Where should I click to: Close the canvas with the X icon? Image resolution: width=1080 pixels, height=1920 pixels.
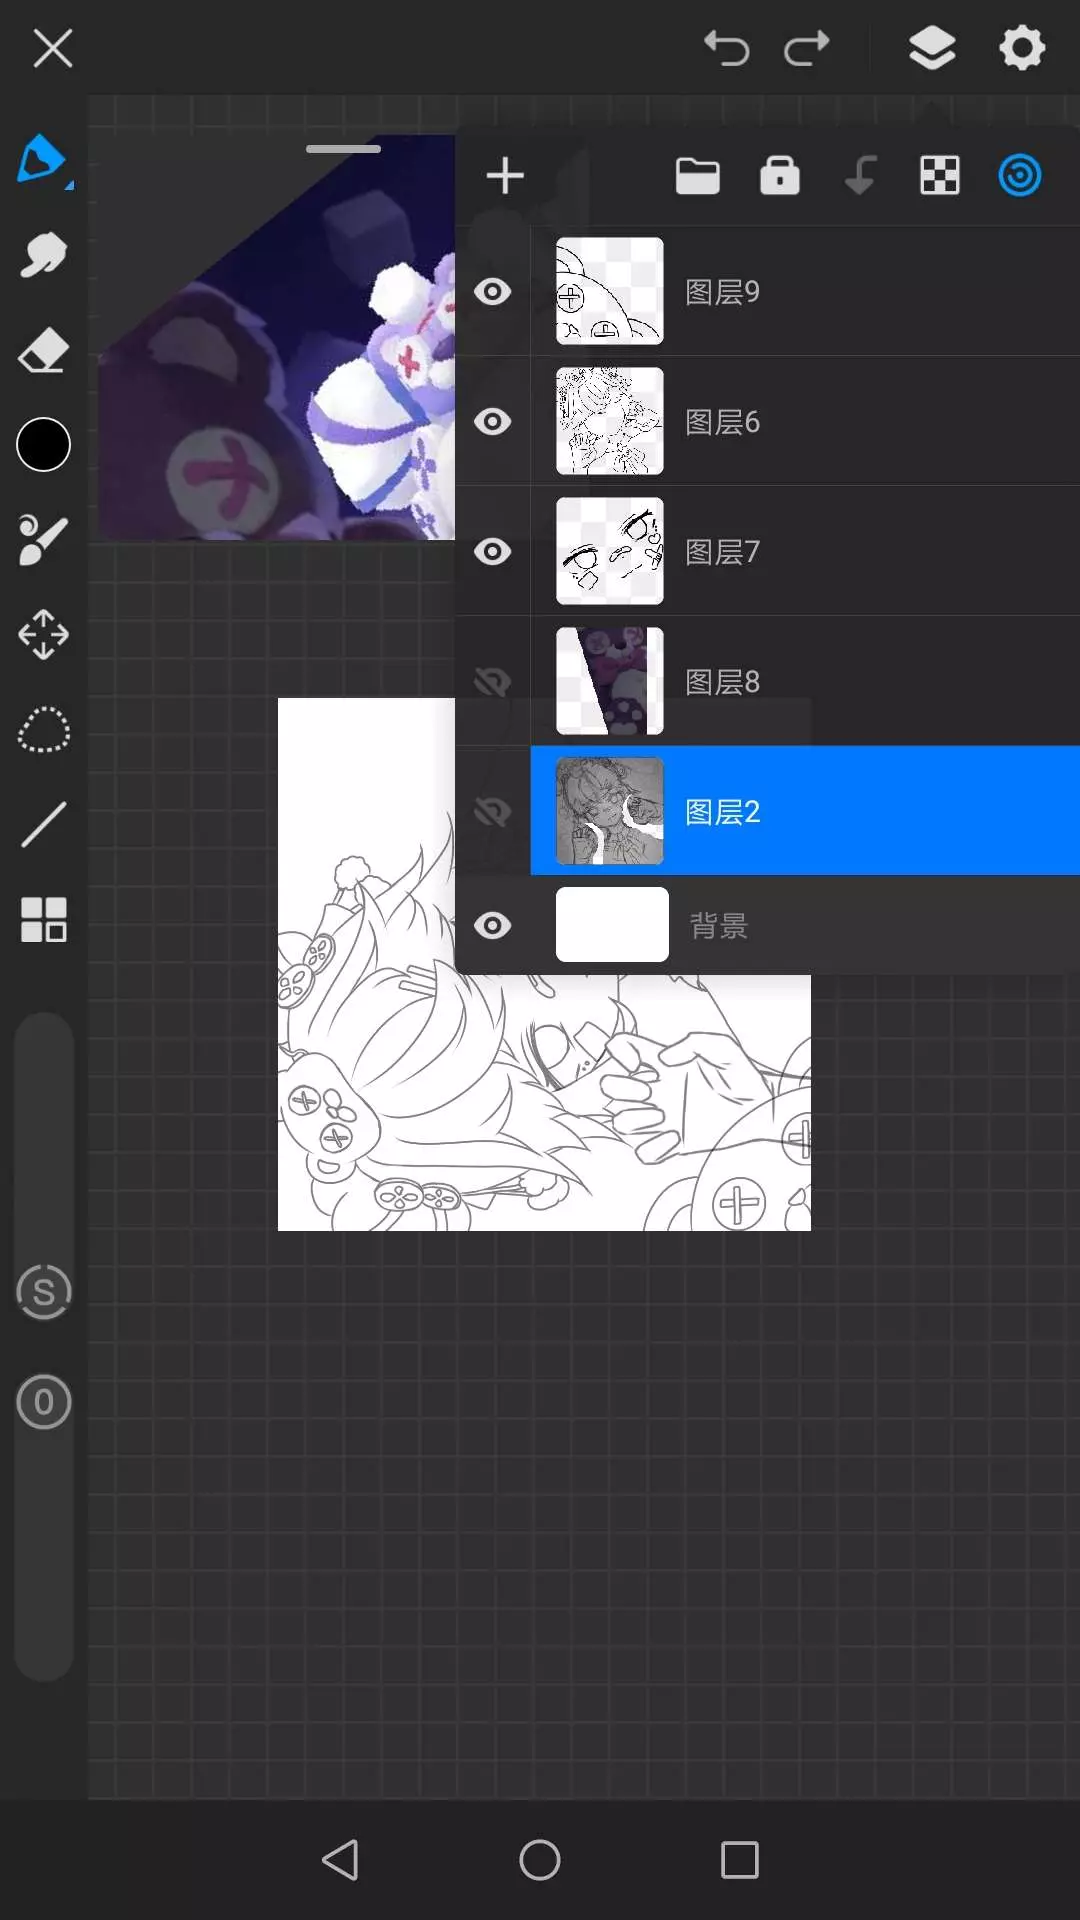coord(52,48)
